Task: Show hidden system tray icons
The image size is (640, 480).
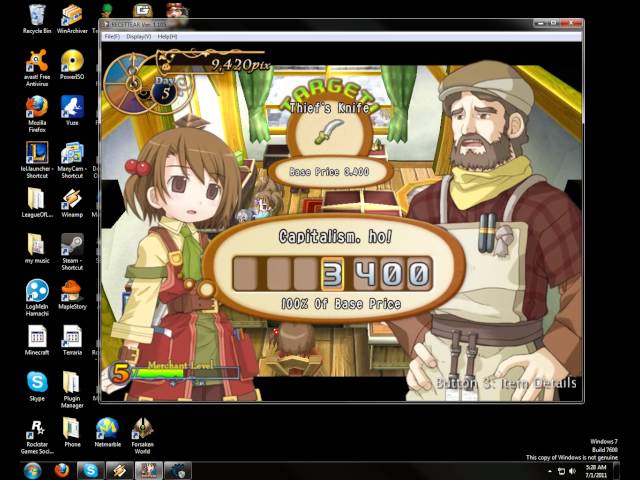Action: [x=550, y=471]
